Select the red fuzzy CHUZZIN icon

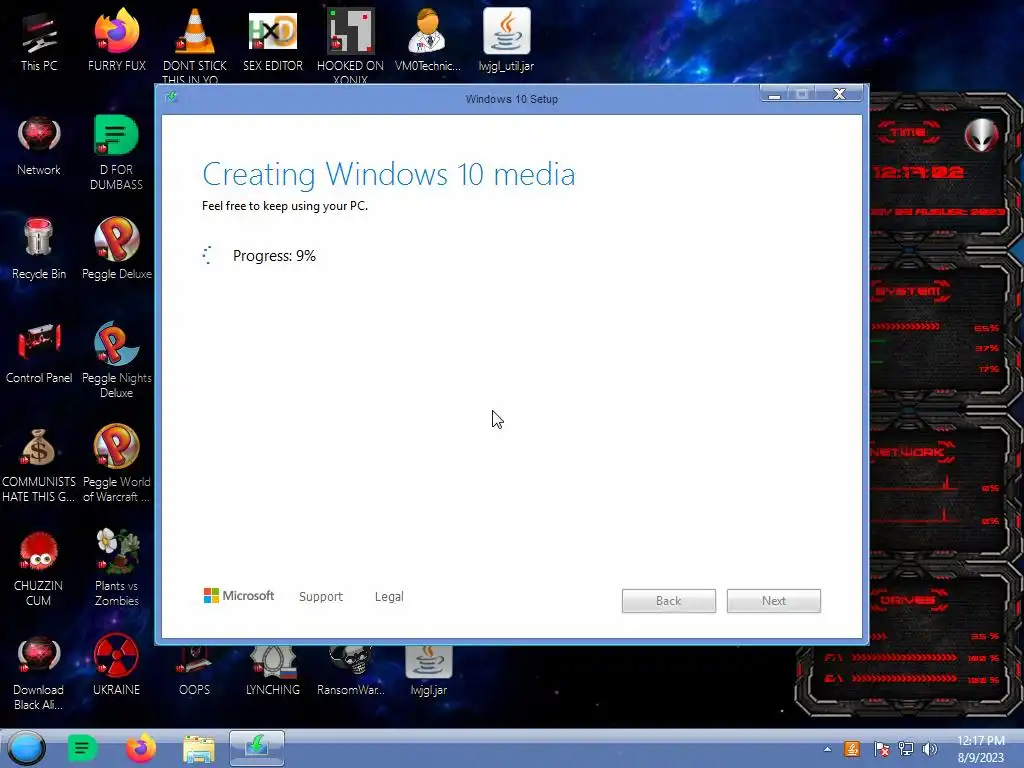pos(39,568)
